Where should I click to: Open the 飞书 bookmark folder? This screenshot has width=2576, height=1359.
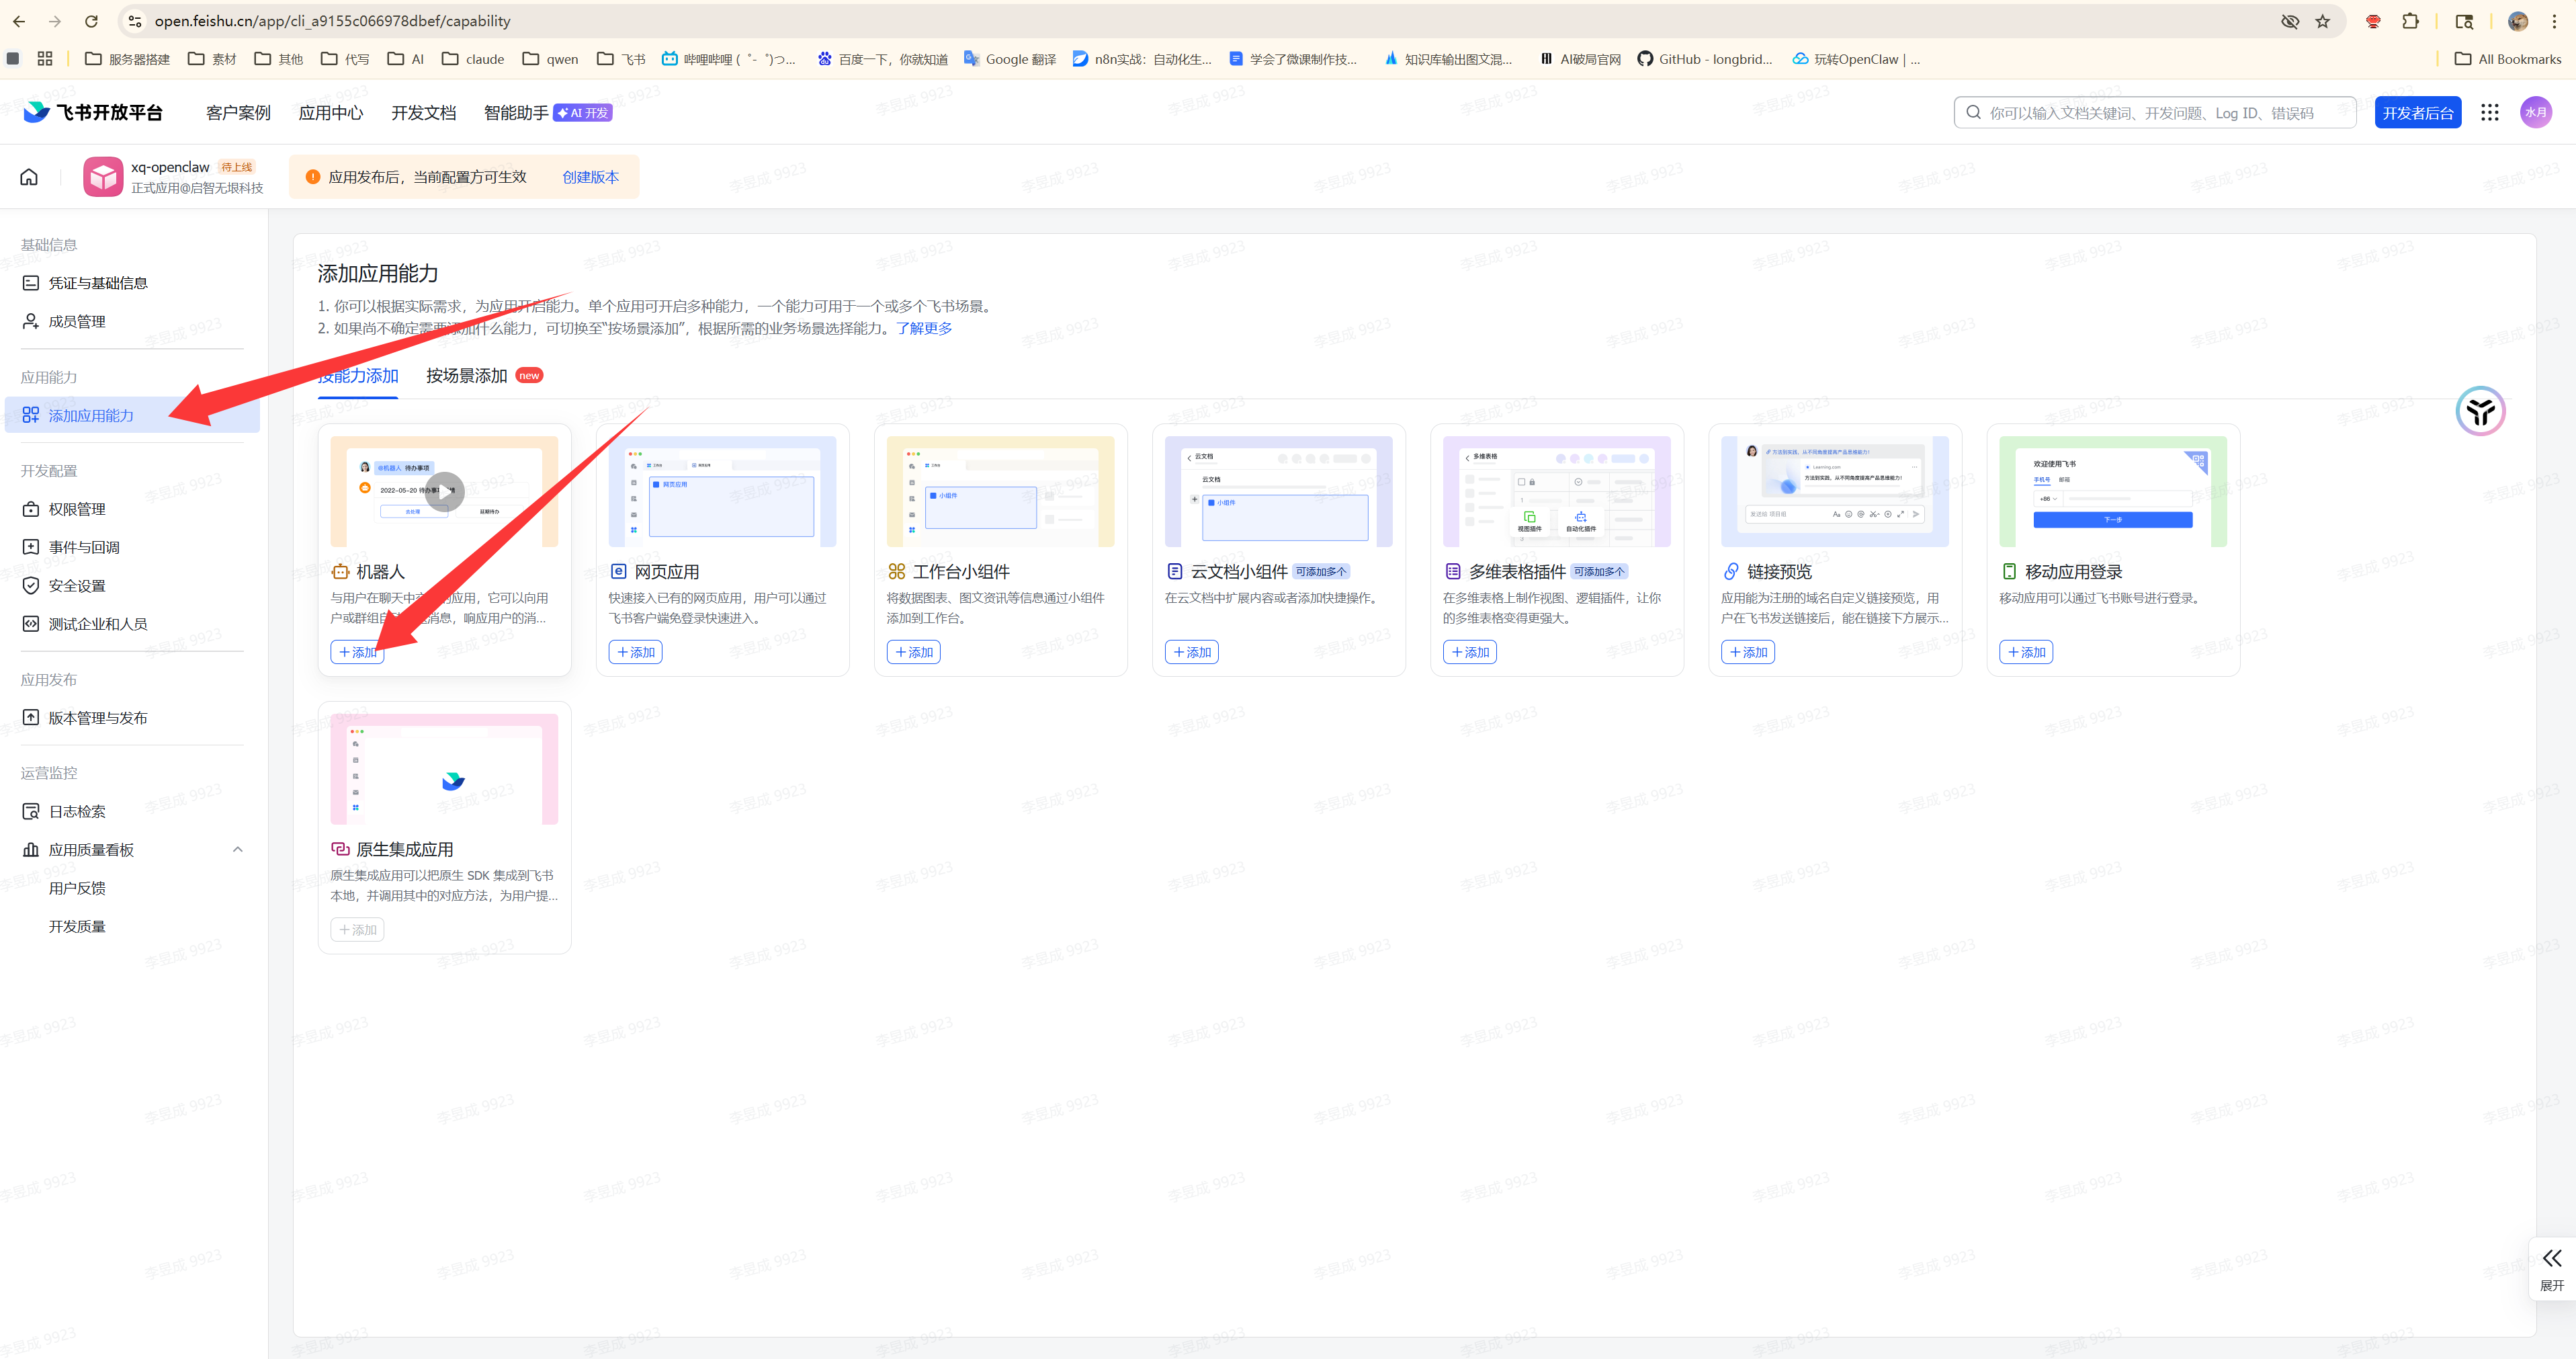click(x=621, y=59)
